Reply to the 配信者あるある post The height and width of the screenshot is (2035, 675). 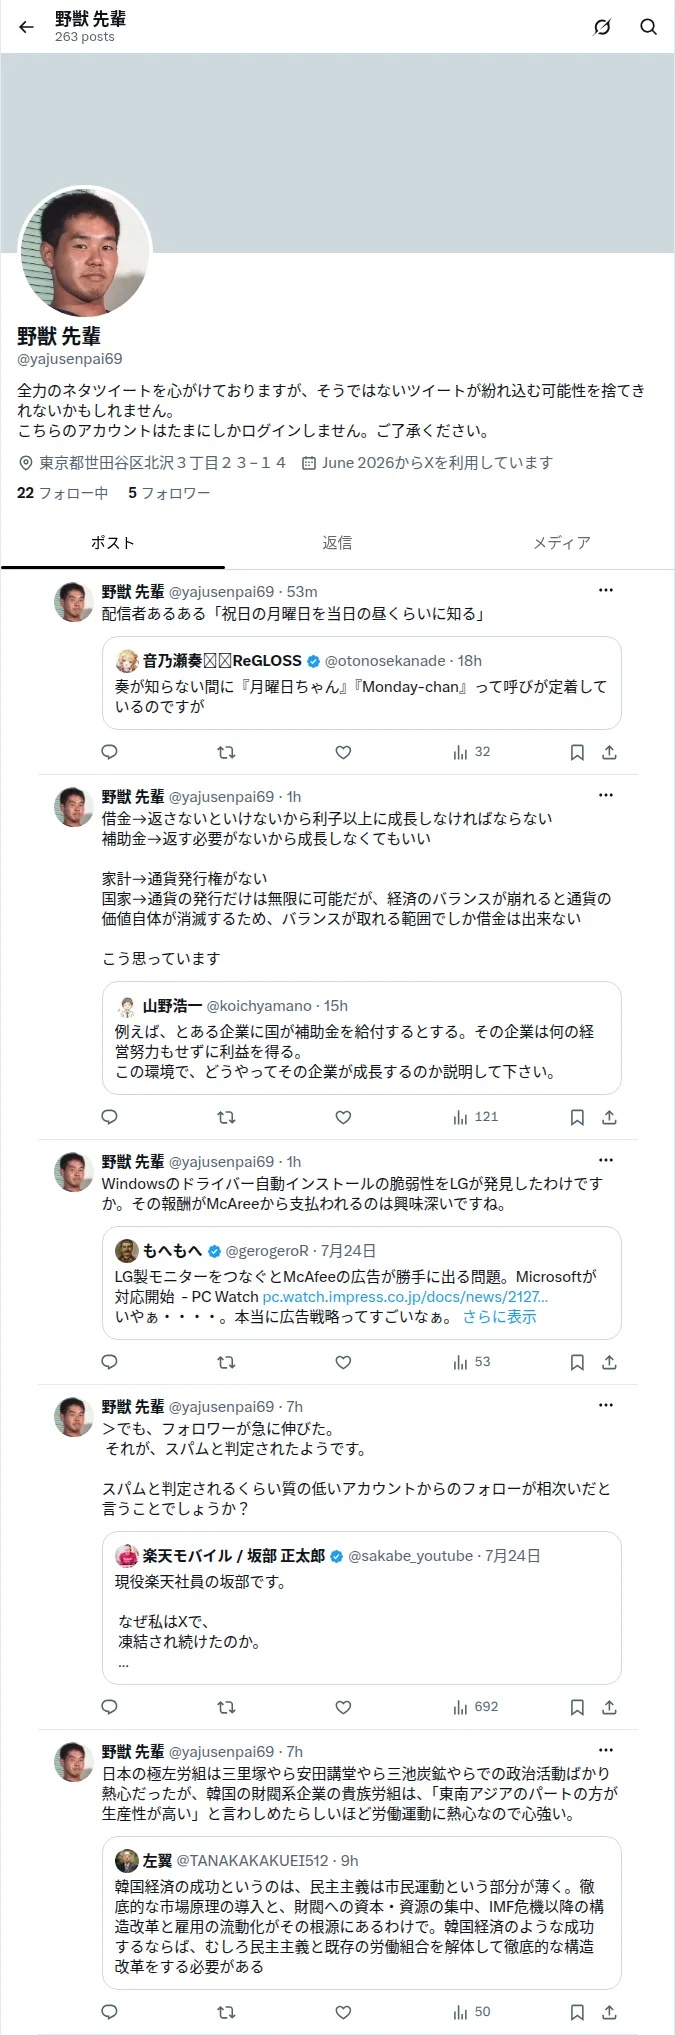coord(110,752)
